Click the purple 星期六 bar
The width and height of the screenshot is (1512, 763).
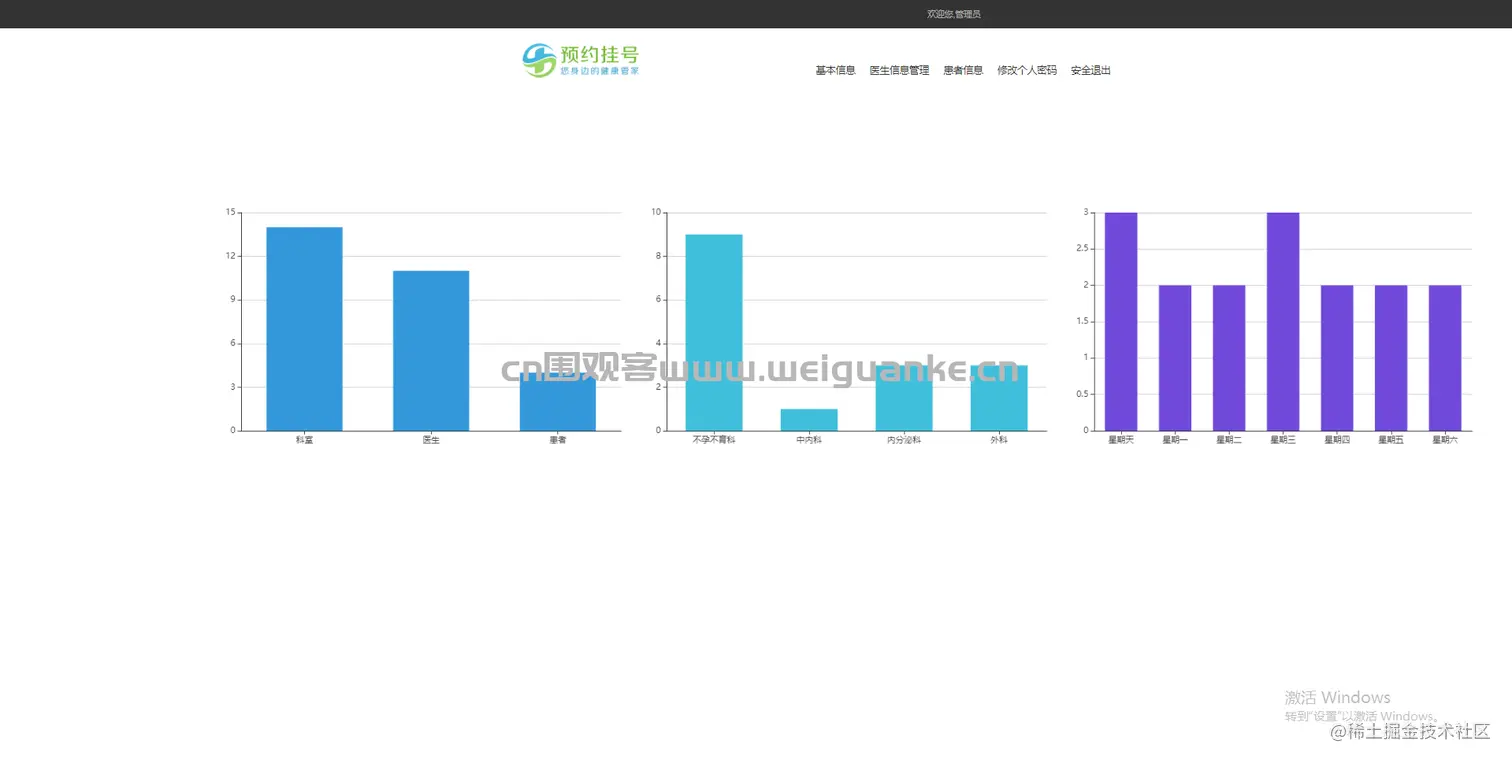coord(1445,358)
